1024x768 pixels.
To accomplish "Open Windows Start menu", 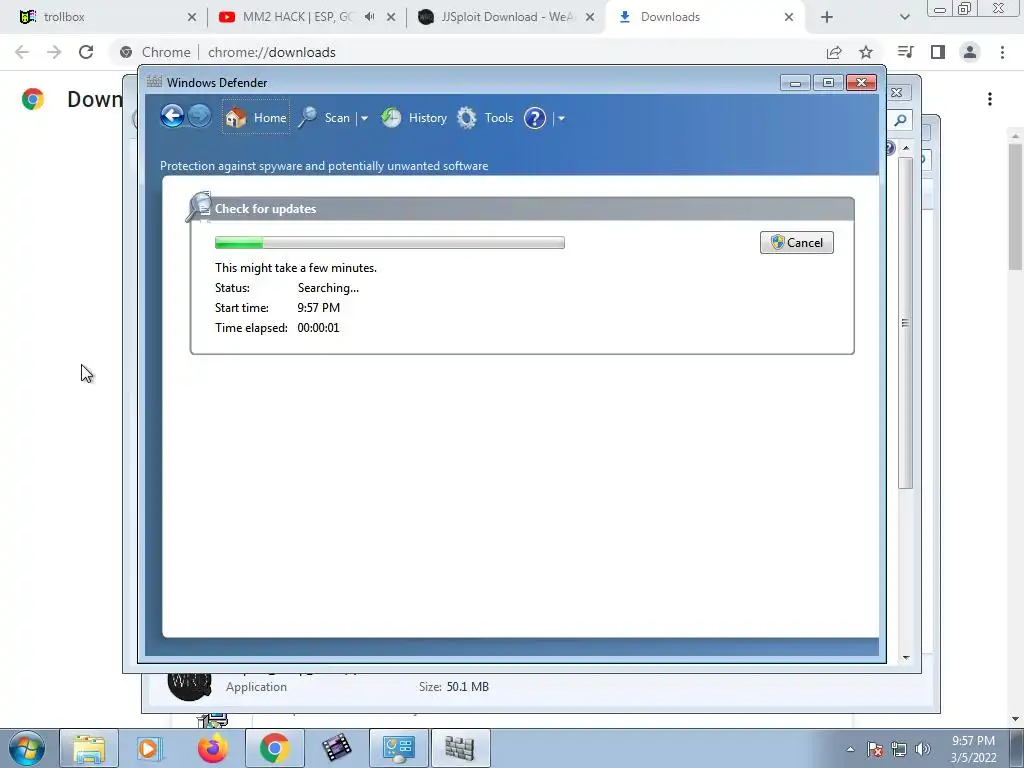I will 27,748.
